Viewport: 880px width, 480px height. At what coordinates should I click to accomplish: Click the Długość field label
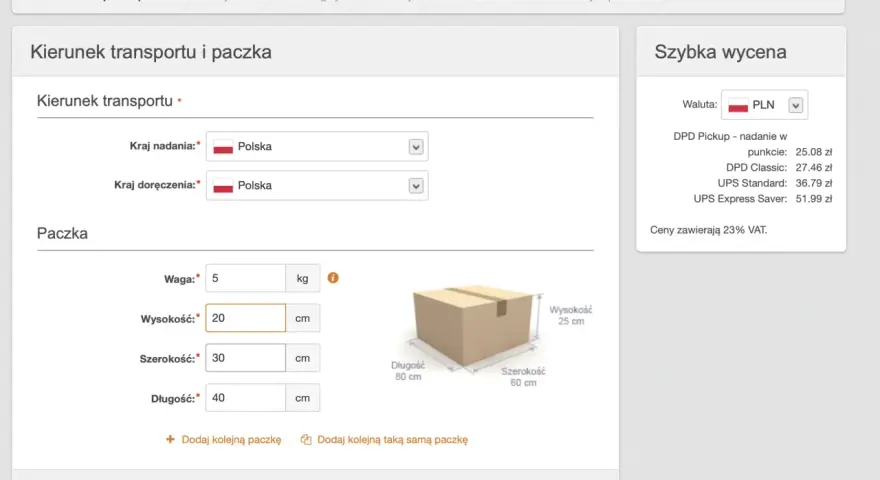(173, 399)
